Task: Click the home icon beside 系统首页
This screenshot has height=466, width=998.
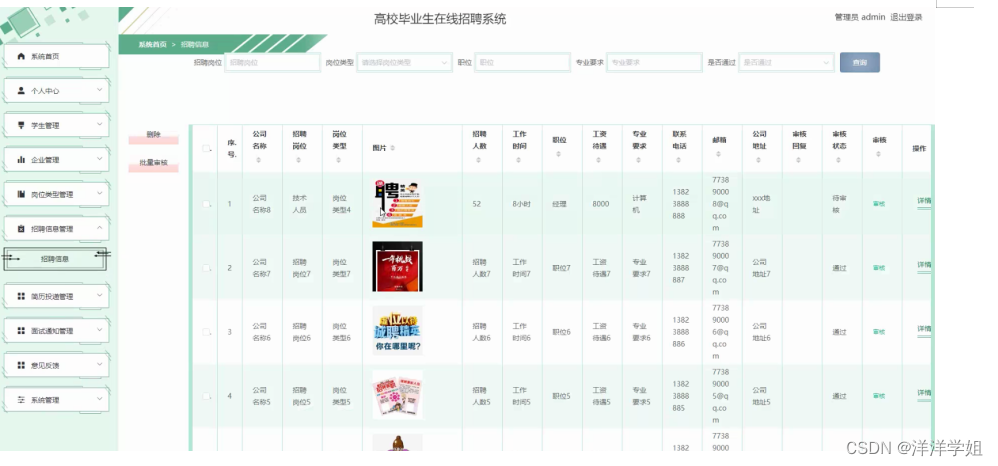Action: pos(21,56)
